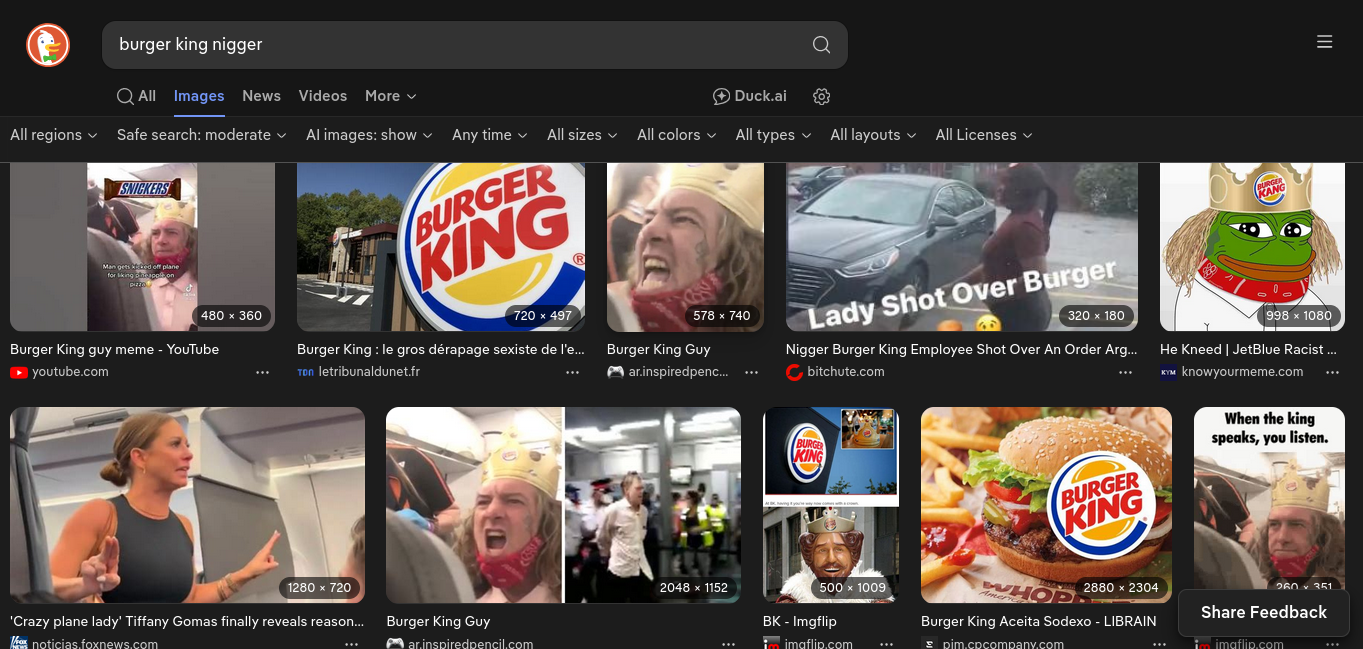Open the search settings gear icon
This screenshot has width=1363, height=649.
[x=821, y=97]
